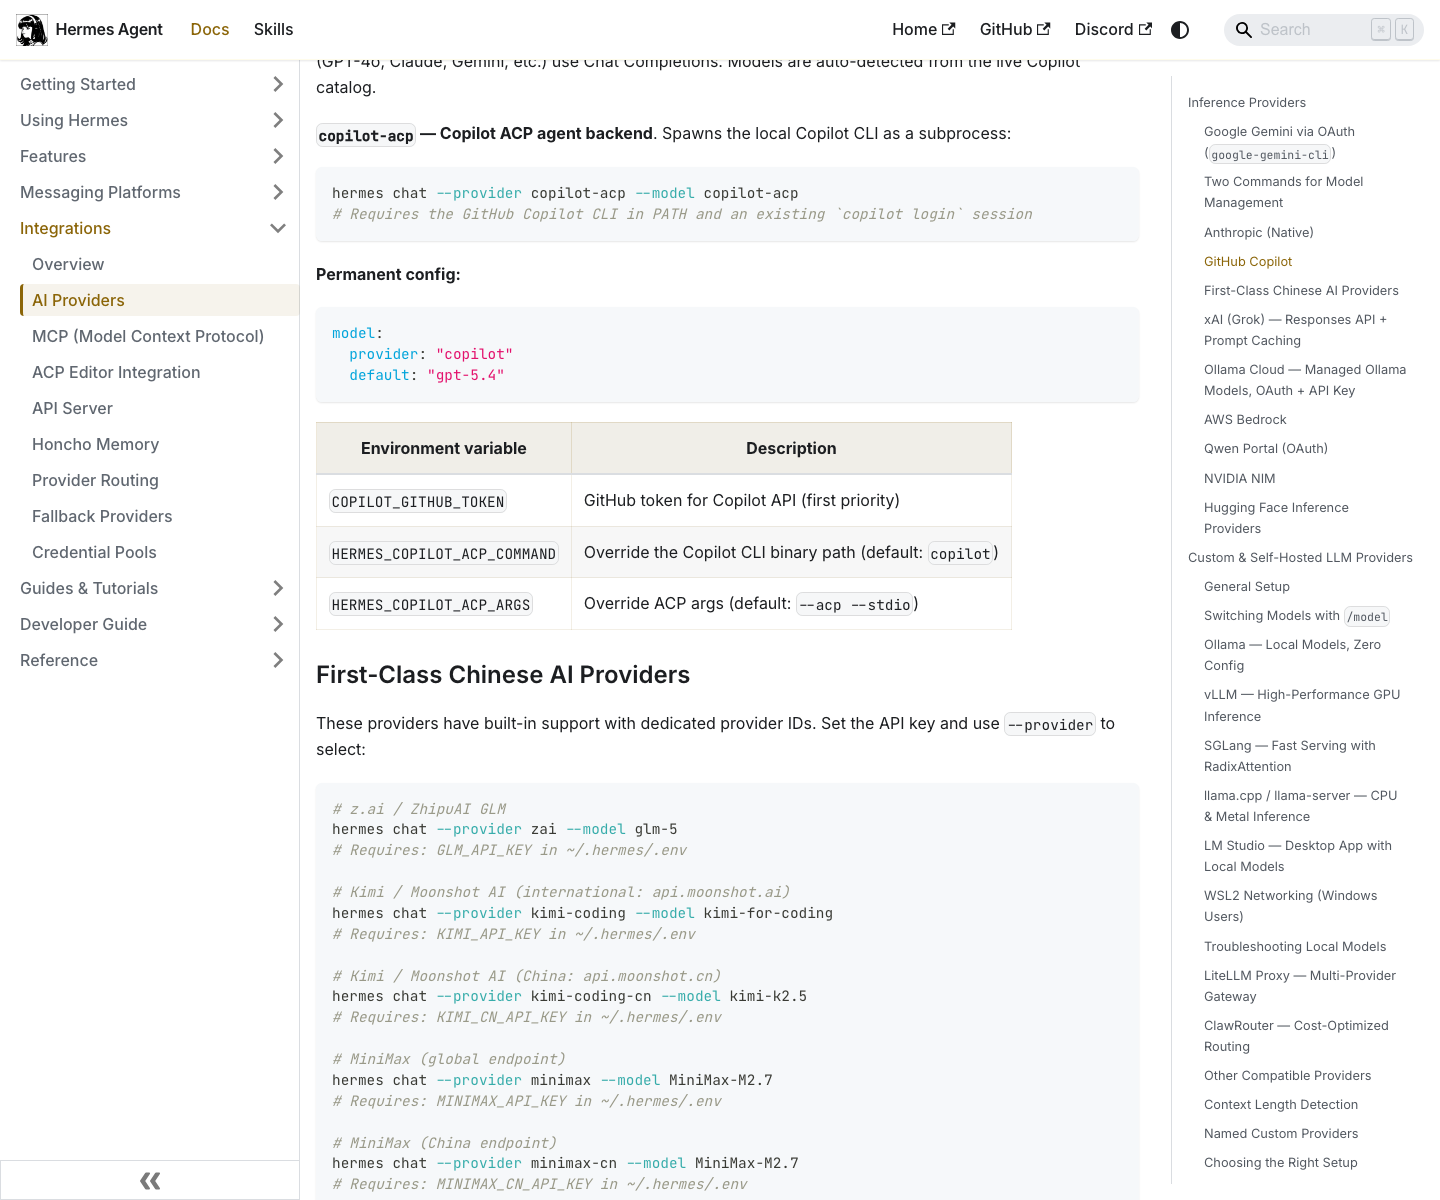The height and width of the screenshot is (1200, 1440).
Task: Click external link icon beside GitHub
Action: tap(1043, 29)
